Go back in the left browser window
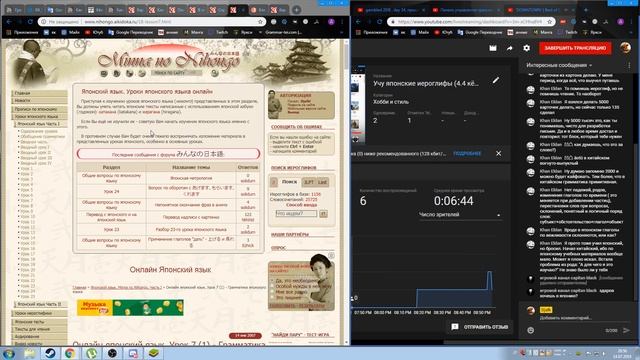The height and width of the screenshot is (360, 640). point(9,22)
